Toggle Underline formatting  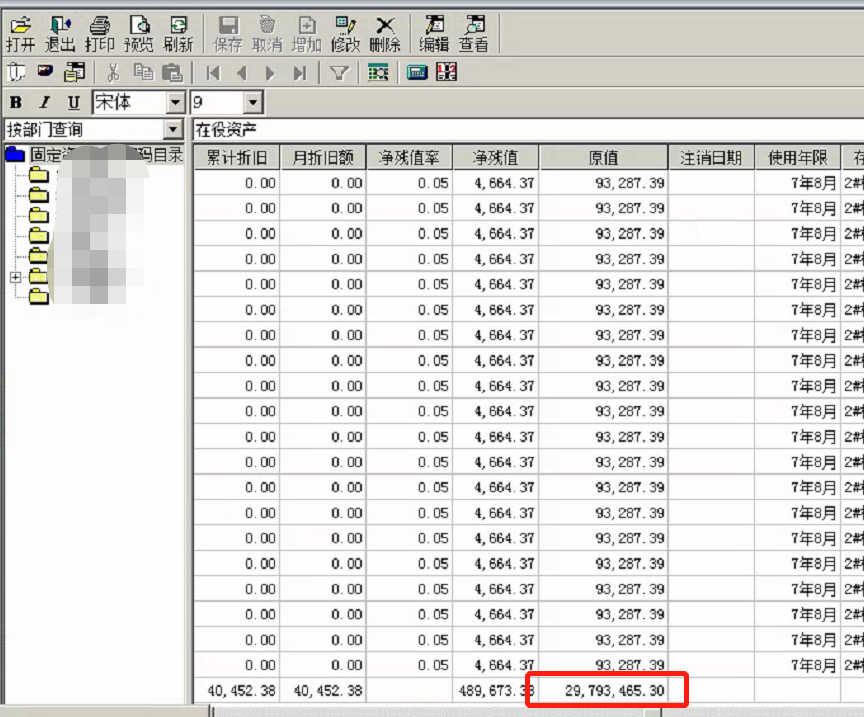74,103
